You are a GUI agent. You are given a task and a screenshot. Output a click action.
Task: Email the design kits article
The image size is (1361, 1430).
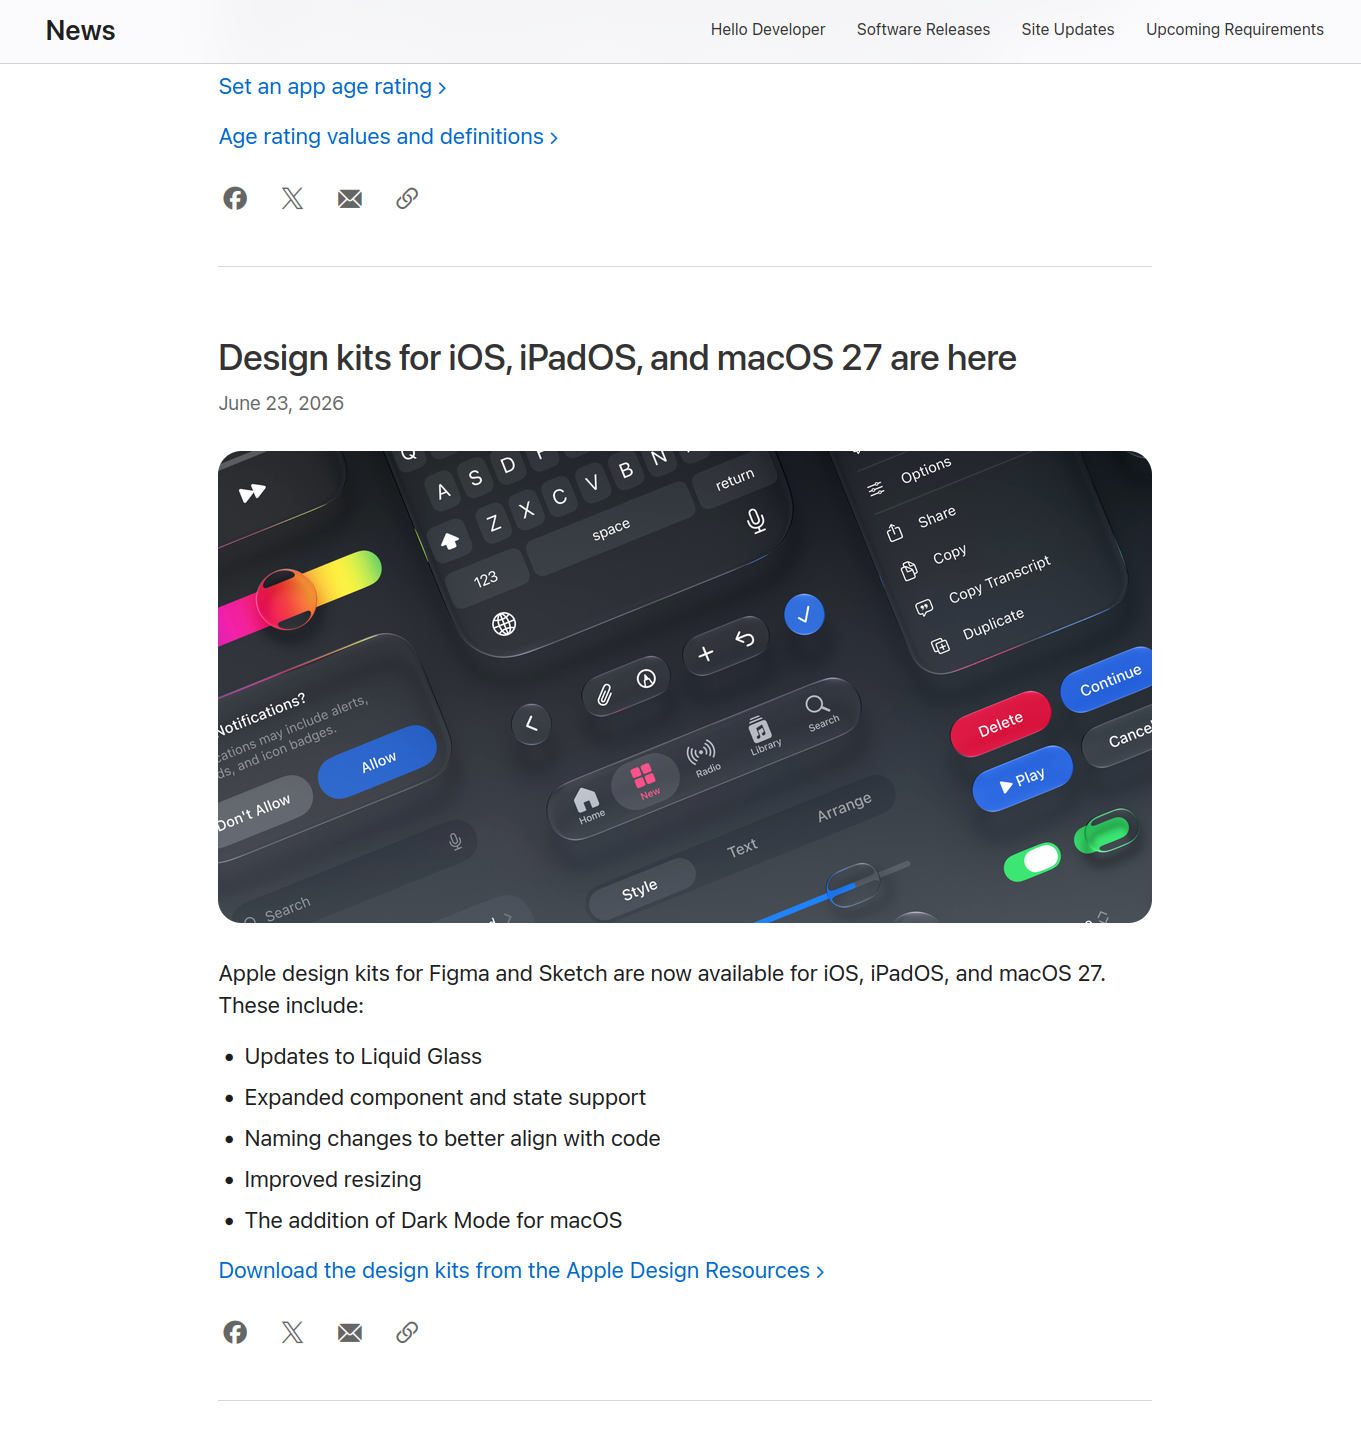pyautogui.click(x=350, y=1332)
